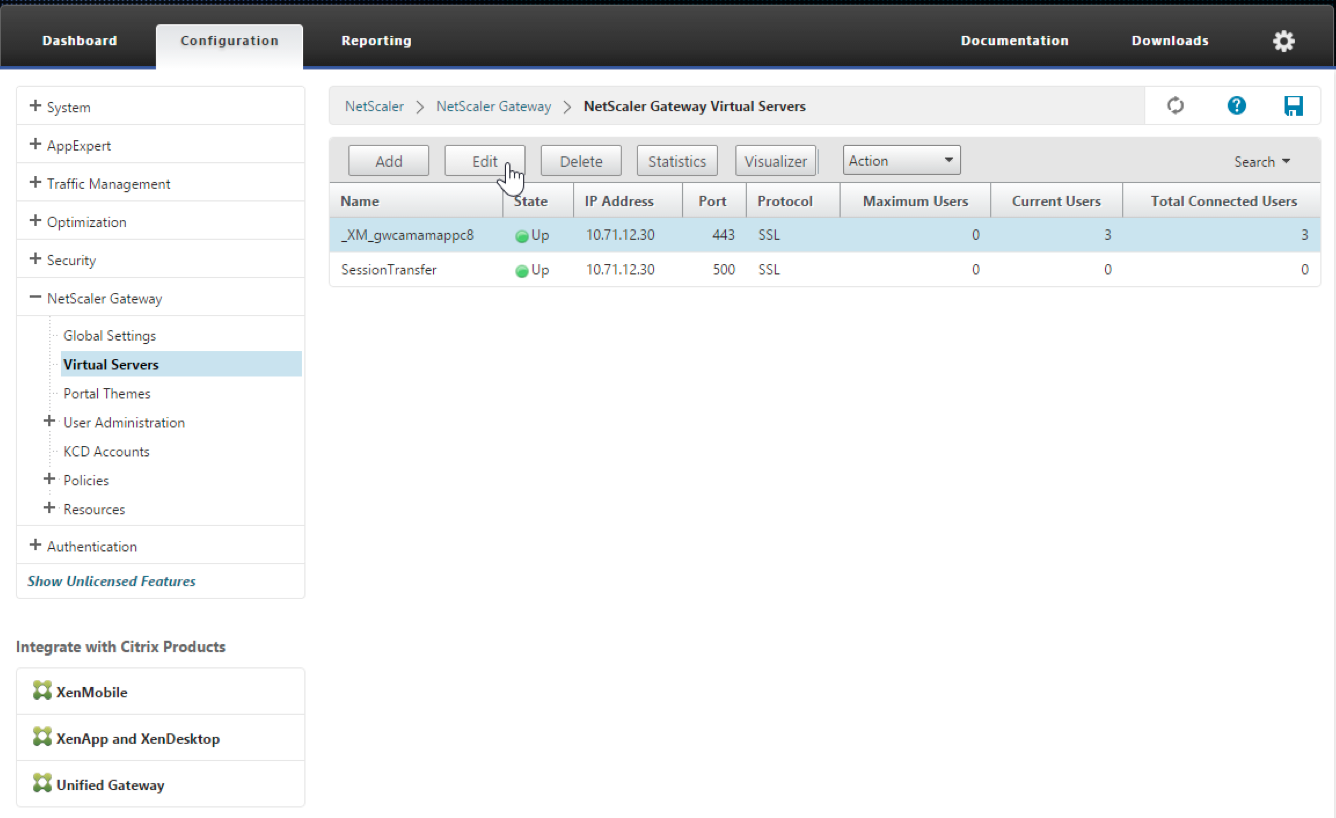The image size is (1336, 818).
Task: Click the Show Unlicensed Features link
Action: click(111, 581)
